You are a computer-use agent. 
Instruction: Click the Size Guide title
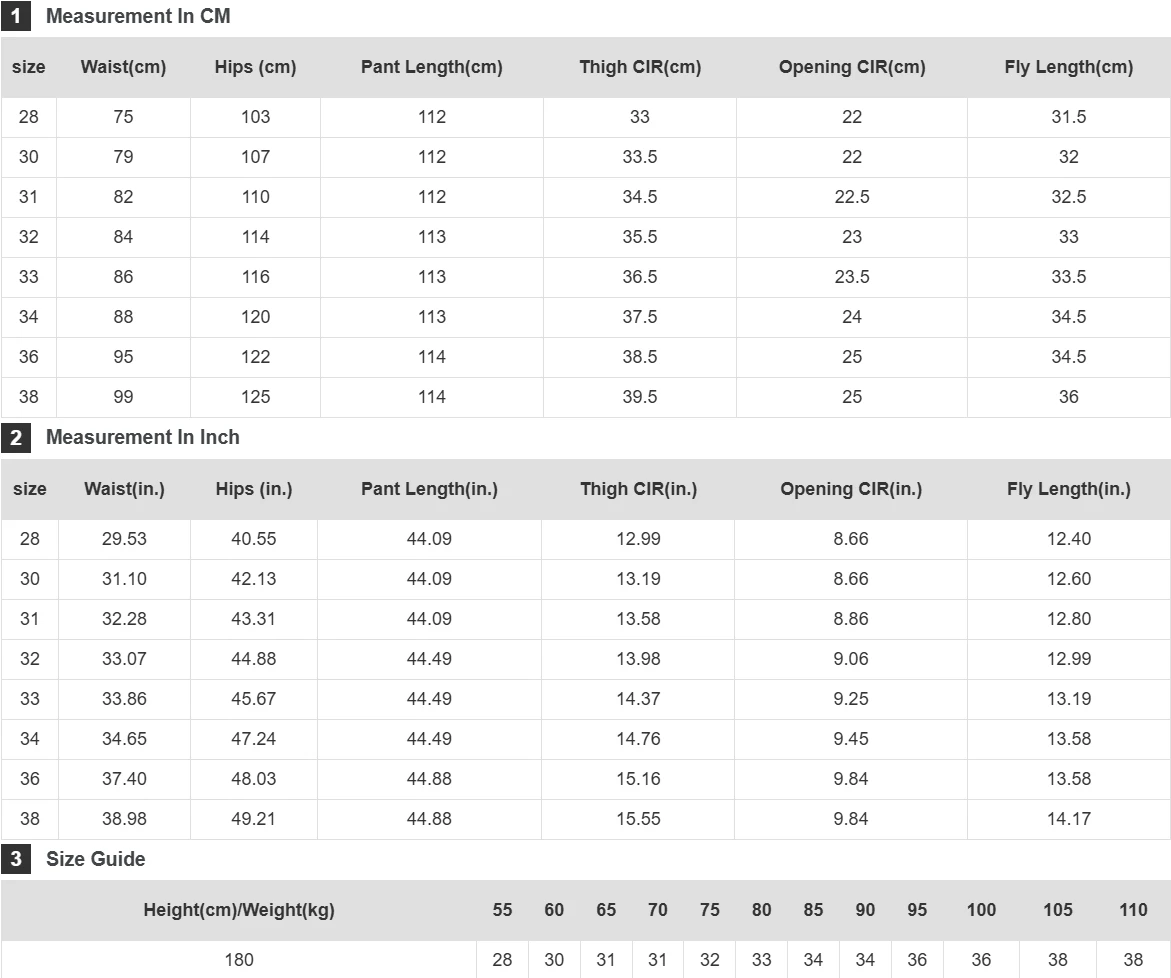pyautogui.click(x=96, y=859)
